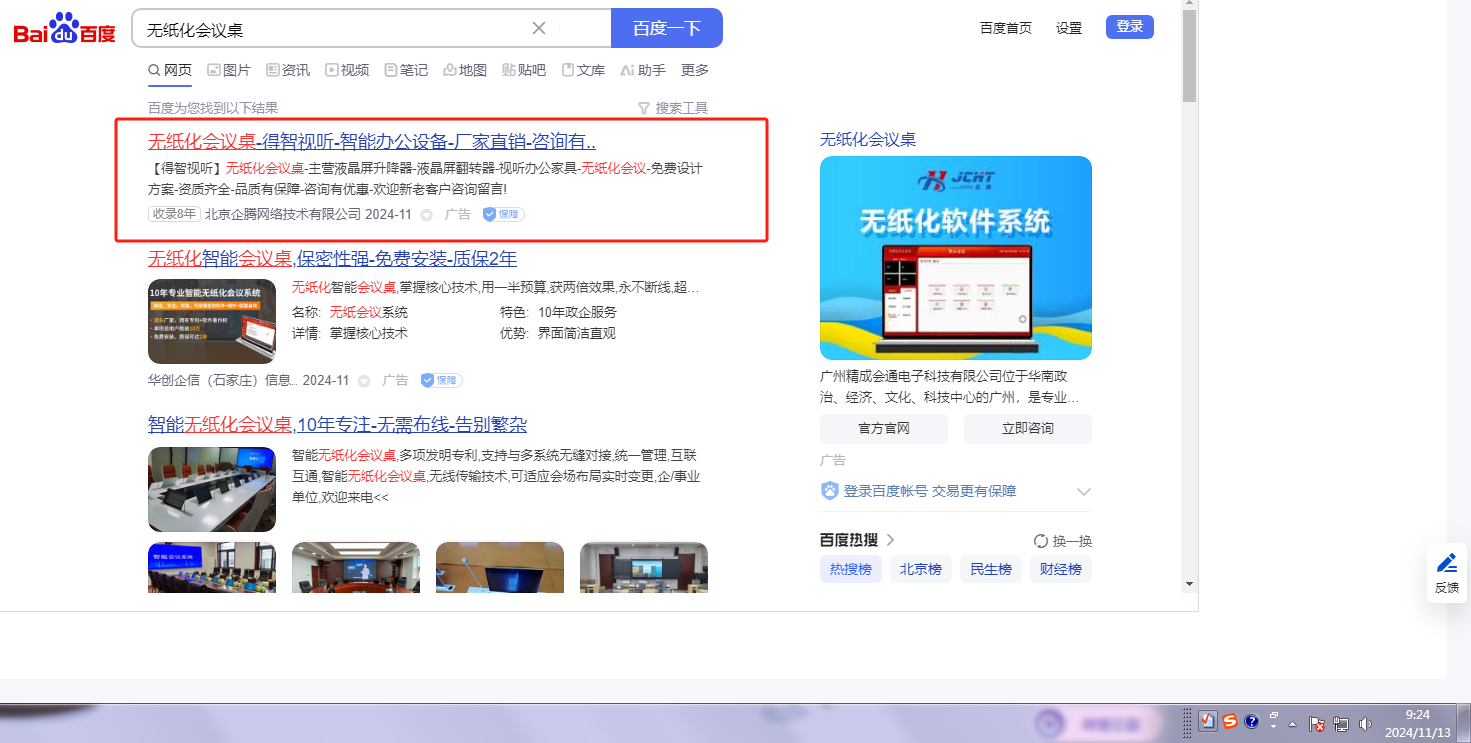Click the Sogou input method tray icon

(1230, 721)
